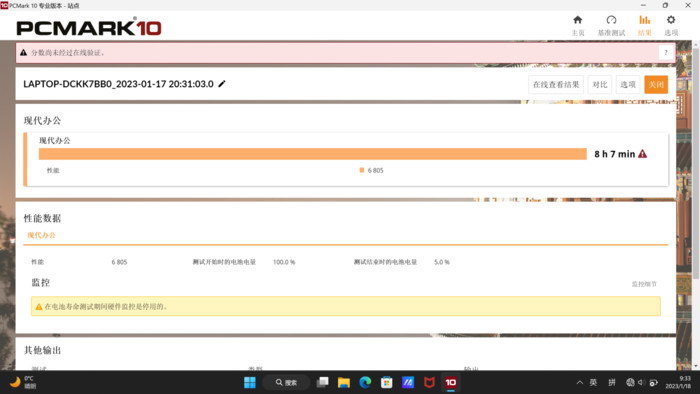Open File Explorer from the taskbar
This screenshot has width=700, height=394.
click(x=344, y=382)
